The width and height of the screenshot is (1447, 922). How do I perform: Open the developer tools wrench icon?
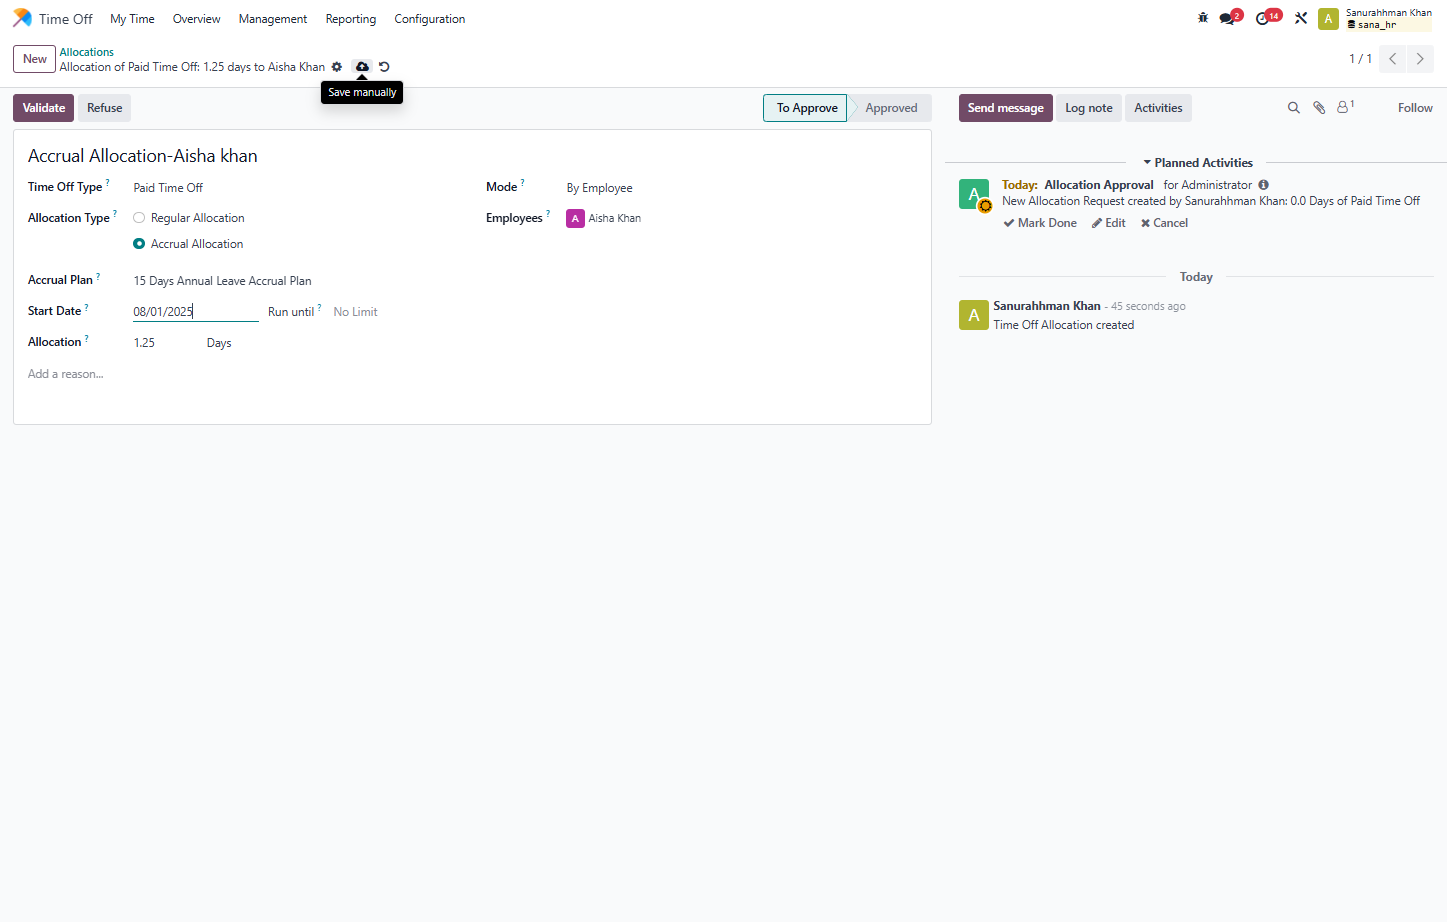pos(1301,18)
